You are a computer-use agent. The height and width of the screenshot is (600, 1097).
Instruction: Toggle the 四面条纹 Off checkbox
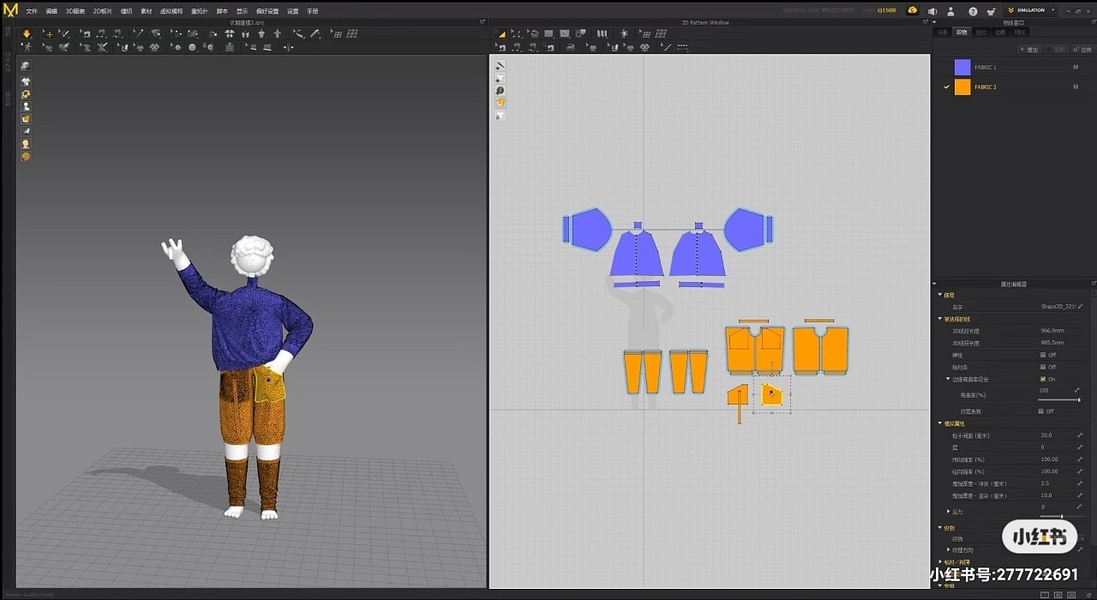(x=1041, y=411)
